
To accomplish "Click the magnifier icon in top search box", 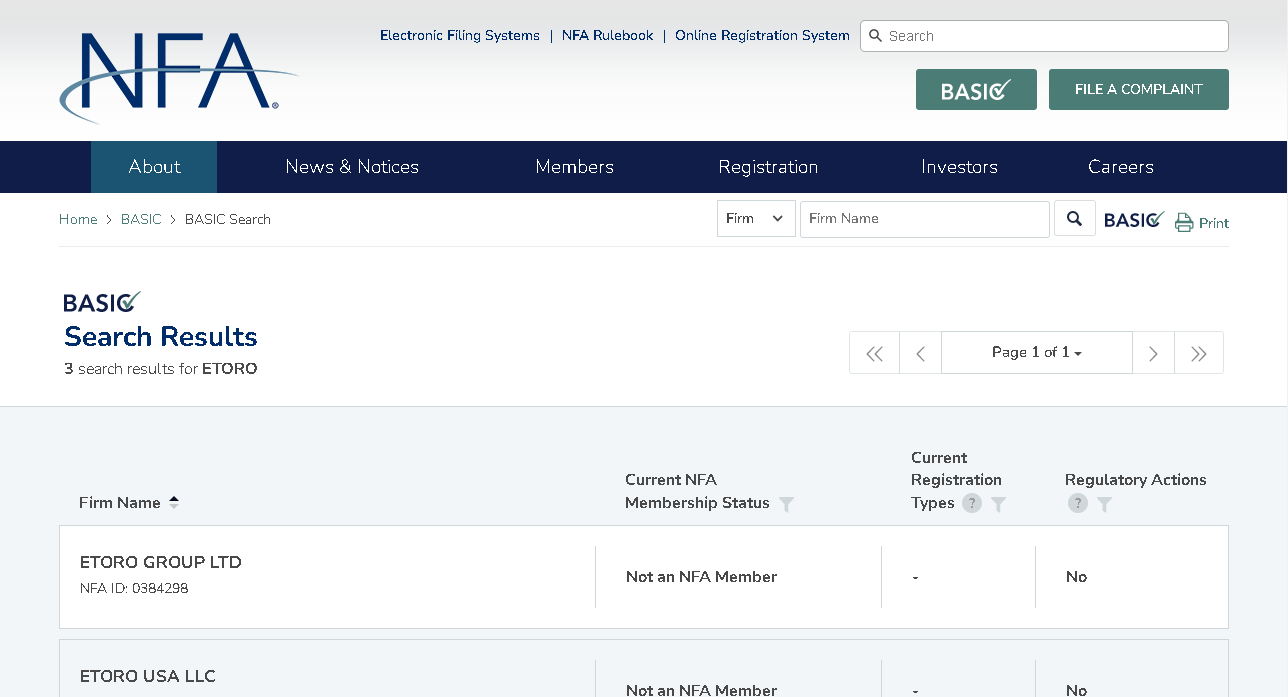I will [876, 36].
